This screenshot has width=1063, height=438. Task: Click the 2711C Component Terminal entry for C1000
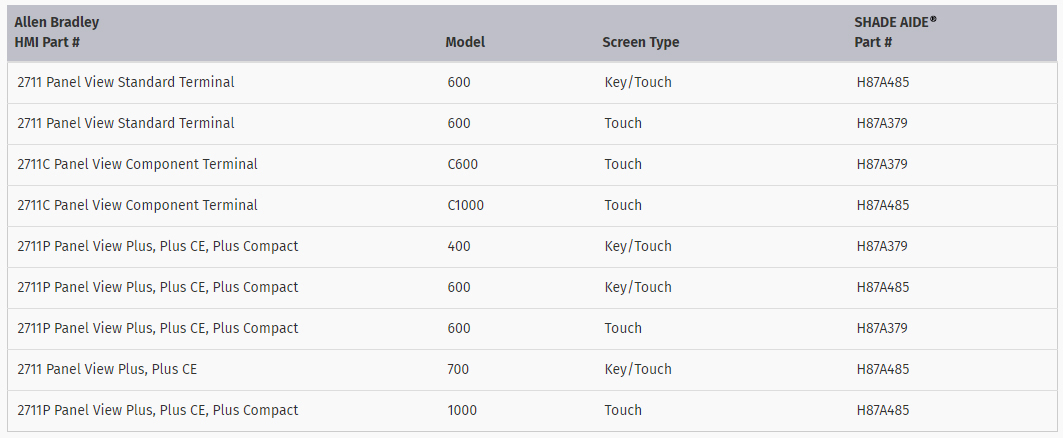point(137,205)
